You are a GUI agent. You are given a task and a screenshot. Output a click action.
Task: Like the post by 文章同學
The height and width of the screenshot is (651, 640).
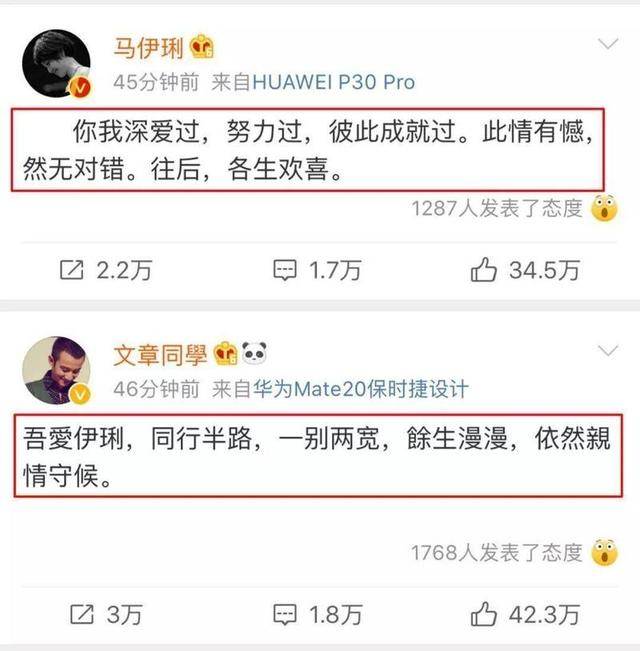[x=484, y=614]
